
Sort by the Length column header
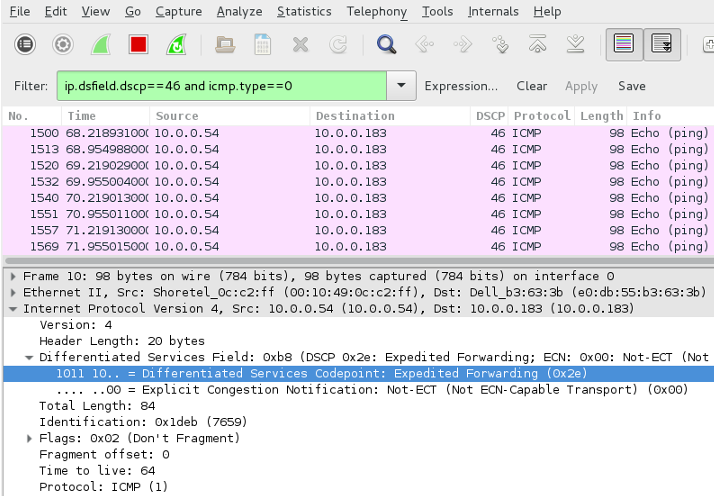[x=601, y=116]
